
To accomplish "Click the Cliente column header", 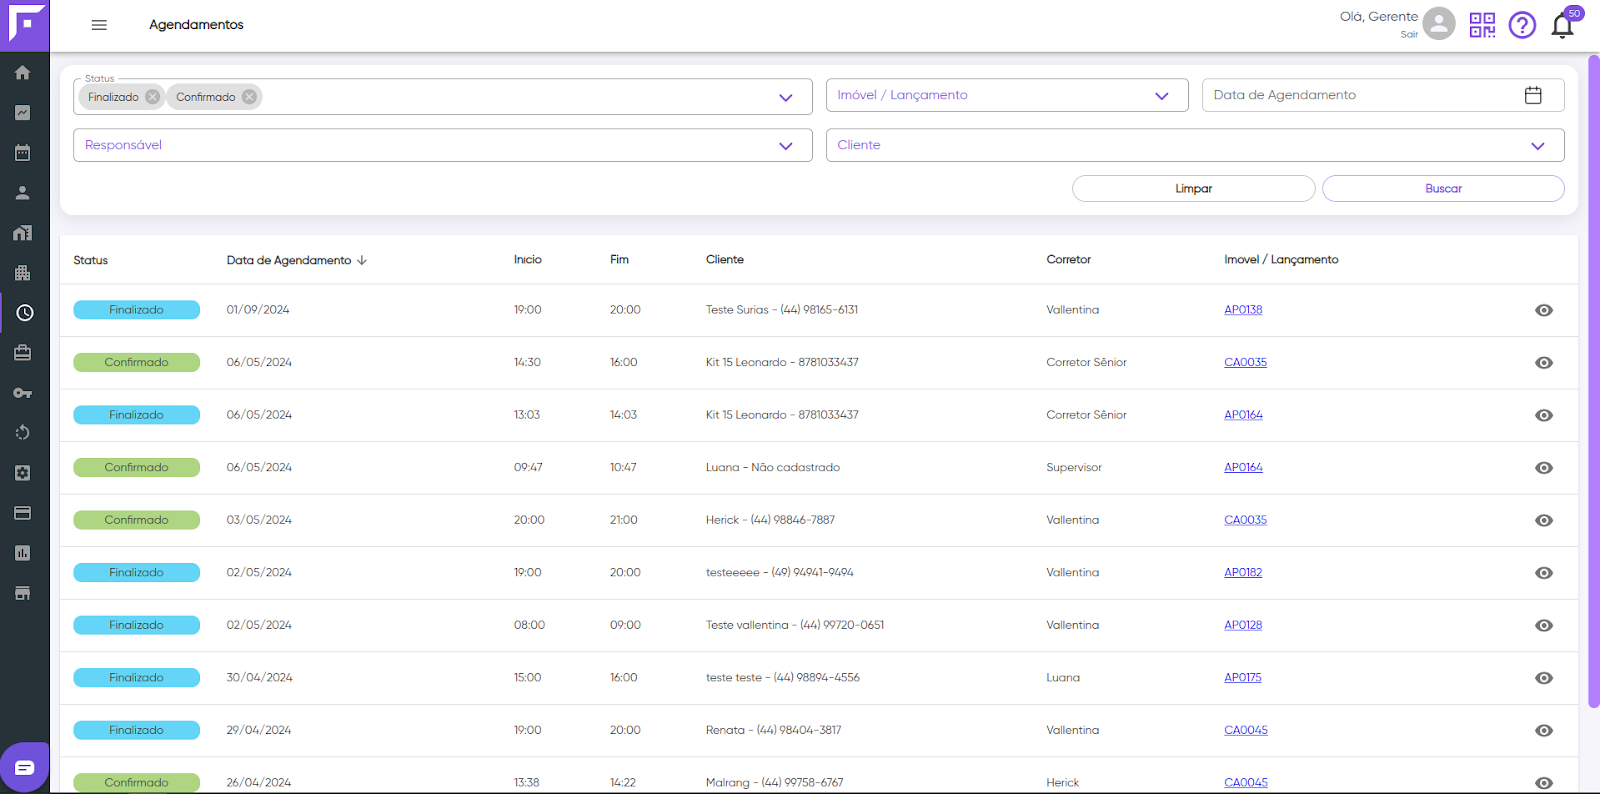I will click(x=725, y=259).
